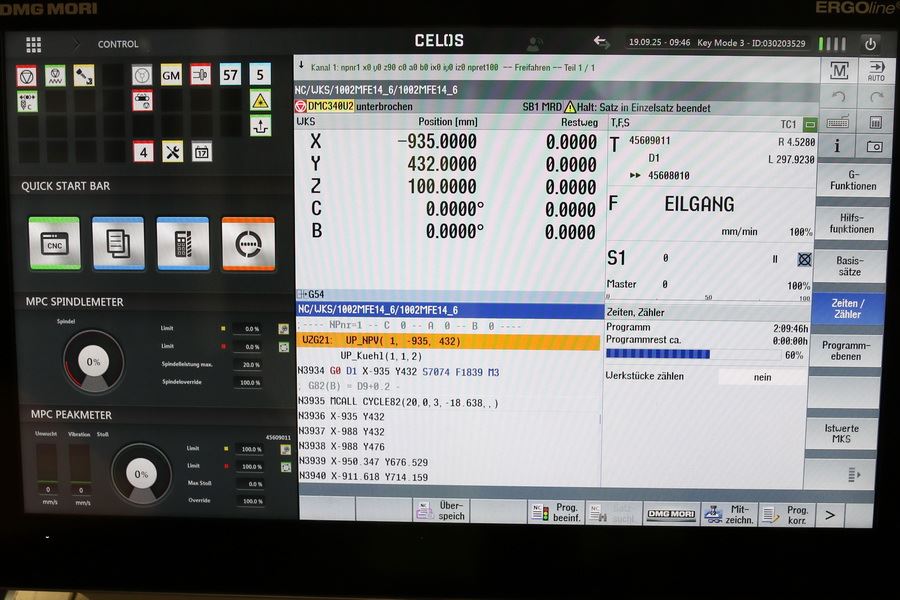Viewport: 900px width, 600px height.
Task: Select program line N3937 X-988 Y432
Action: pos(448,431)
